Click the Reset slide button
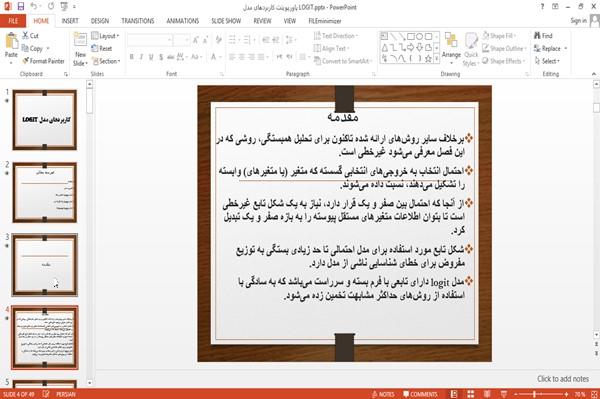Screen dimensions: 600x399 click(x=101, y=49)
